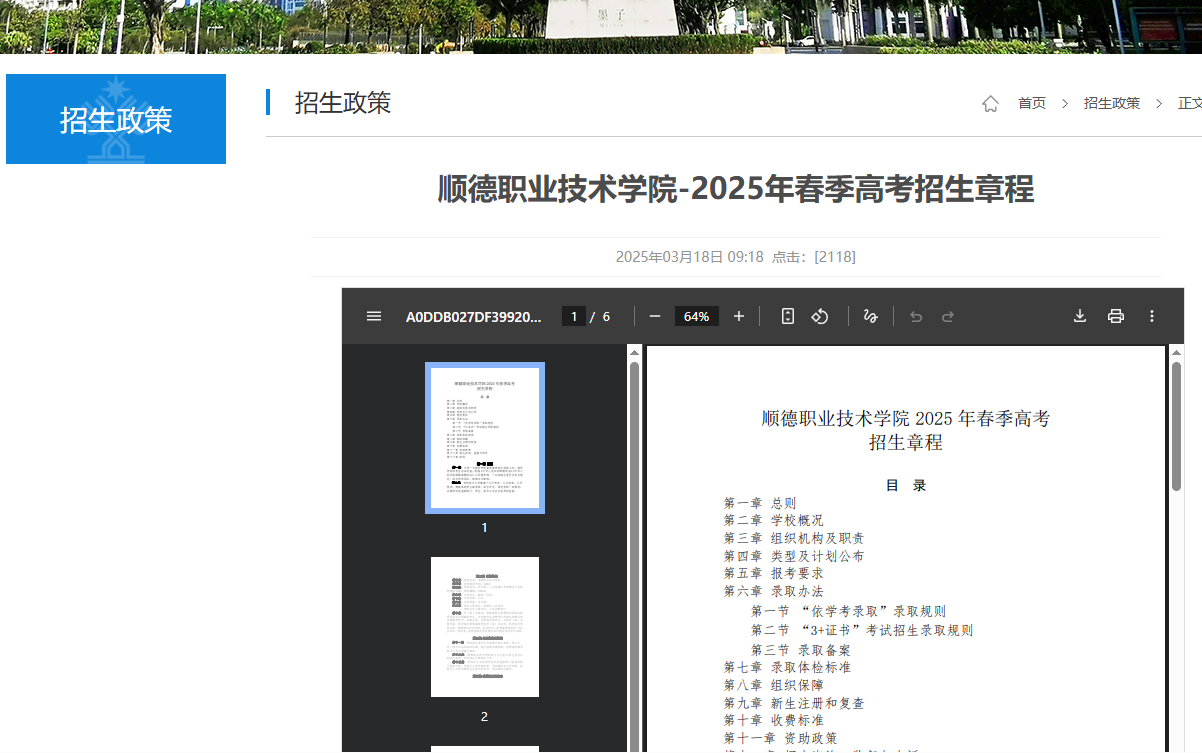Rotate the PDF page counterclockwise
This screenshot has width=1202, height=753.
(x=819, y=315)
